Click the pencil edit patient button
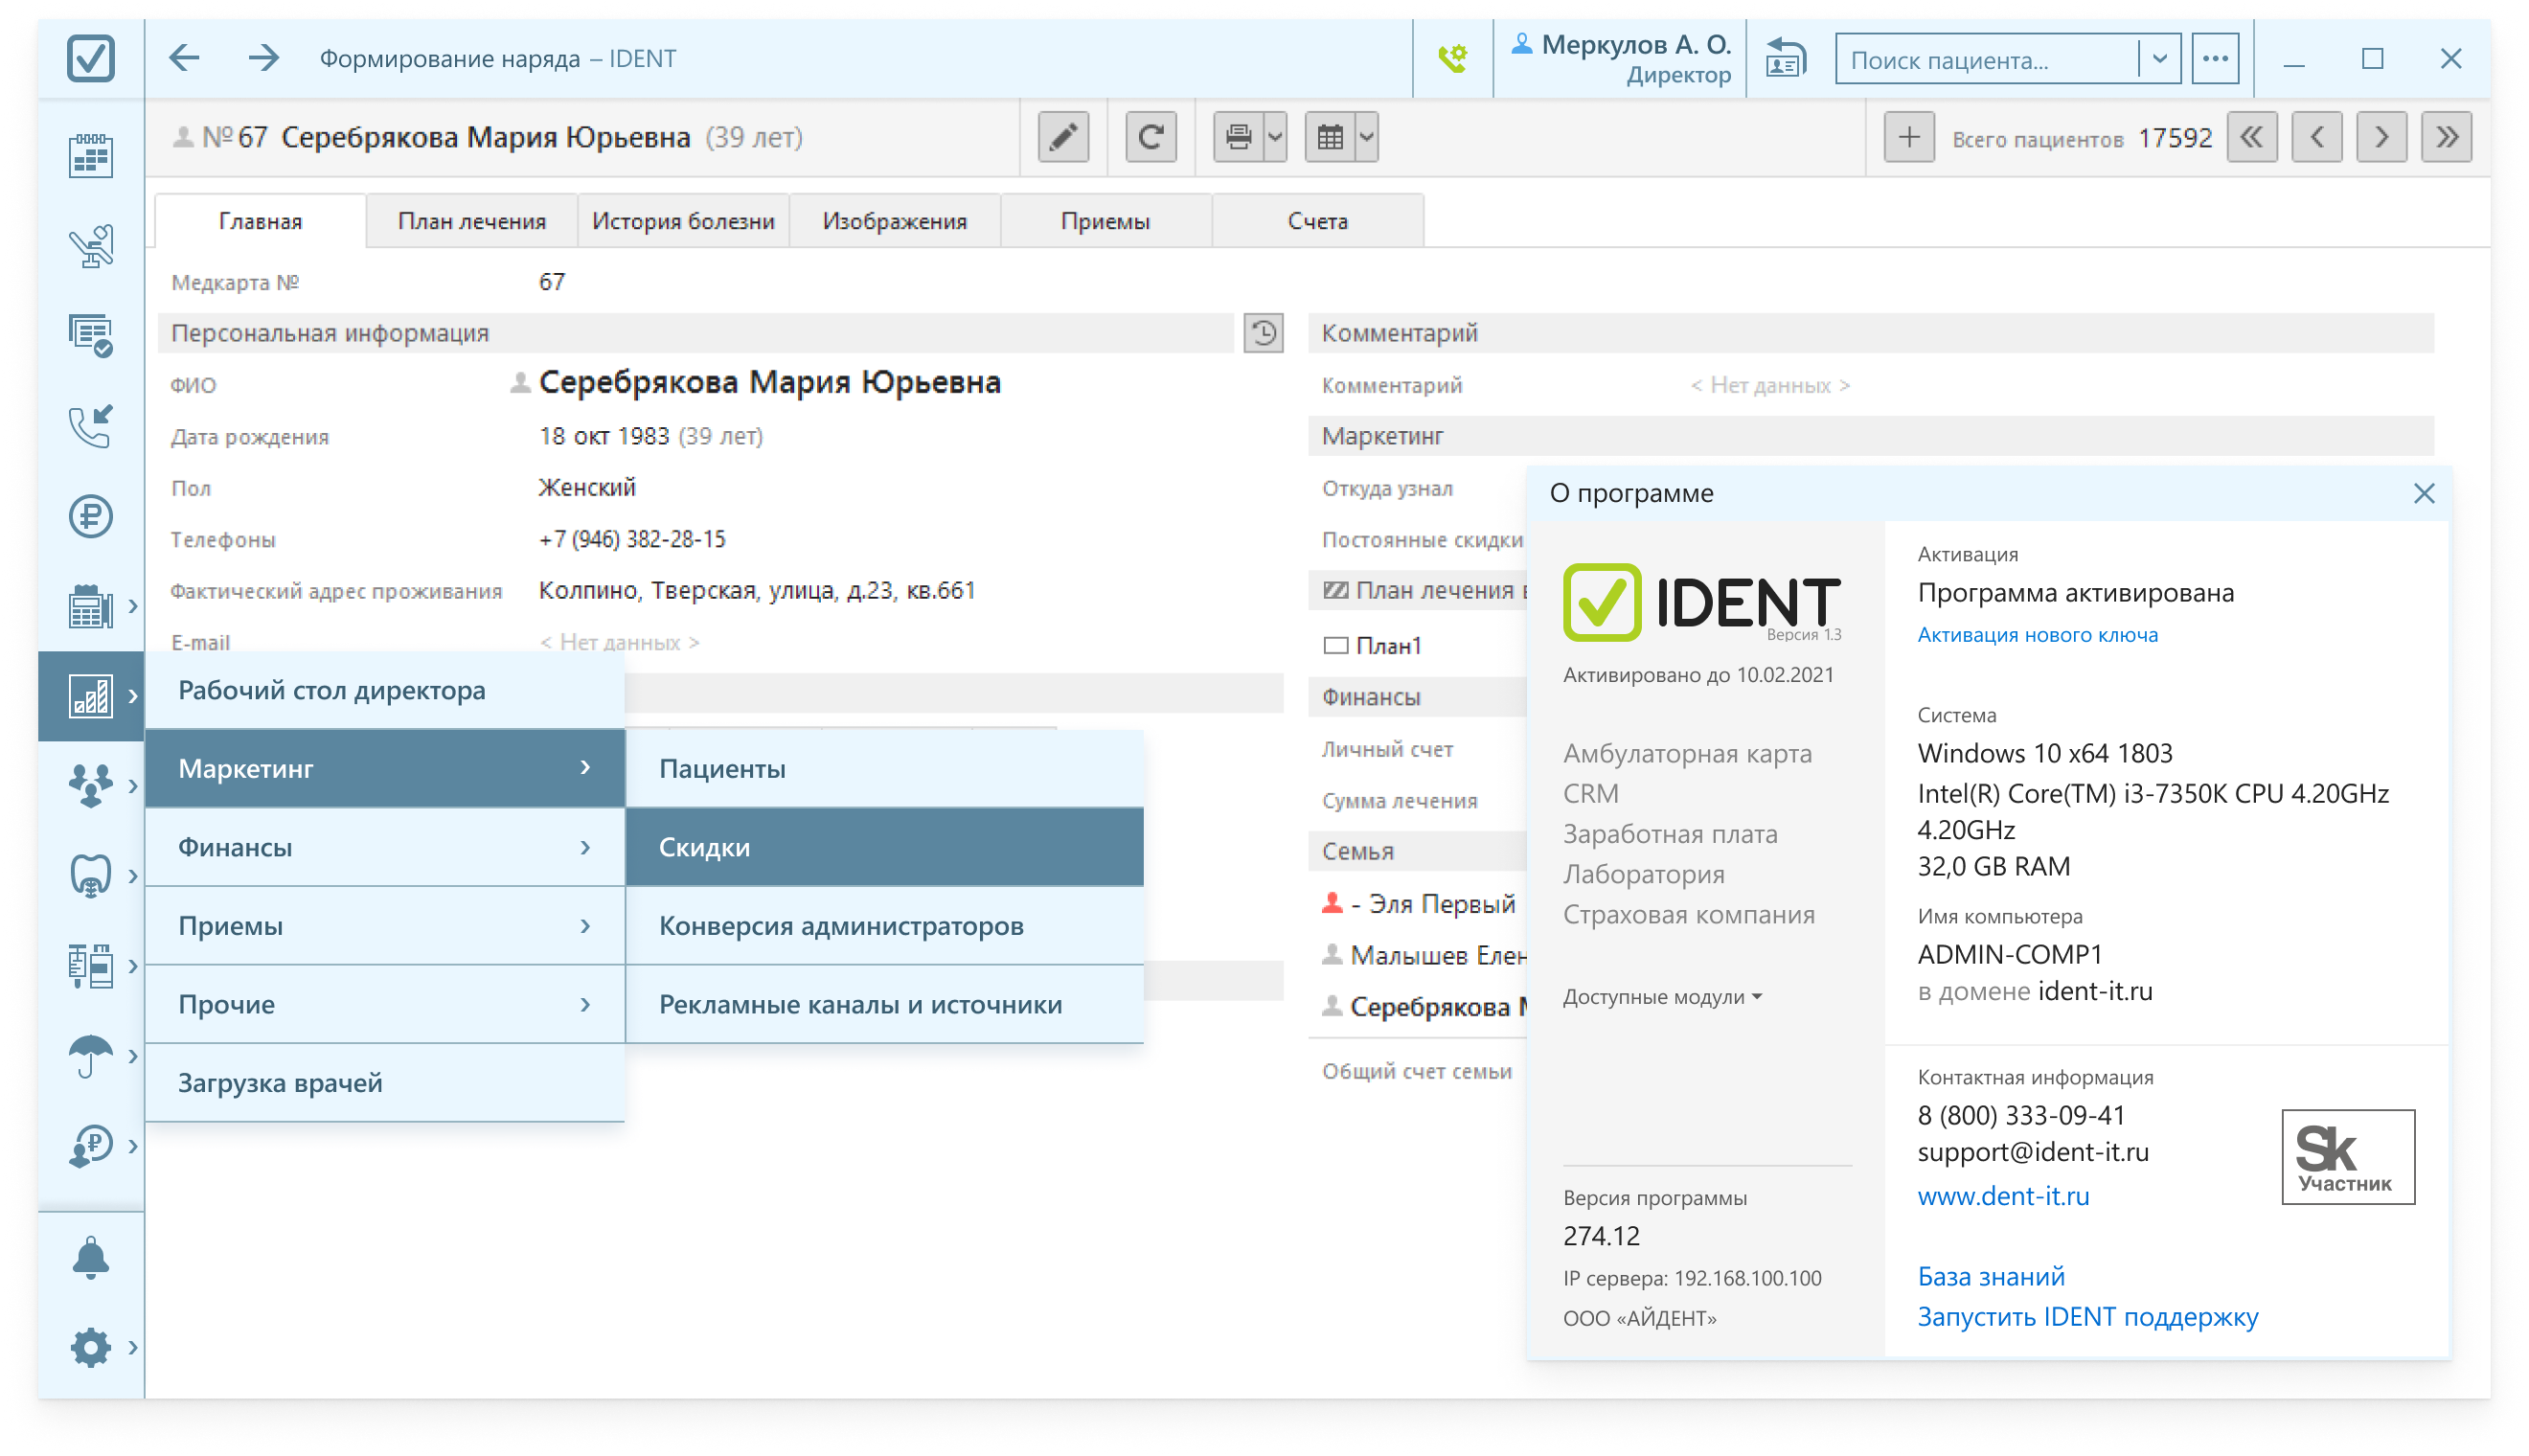 click(1063, 137)
